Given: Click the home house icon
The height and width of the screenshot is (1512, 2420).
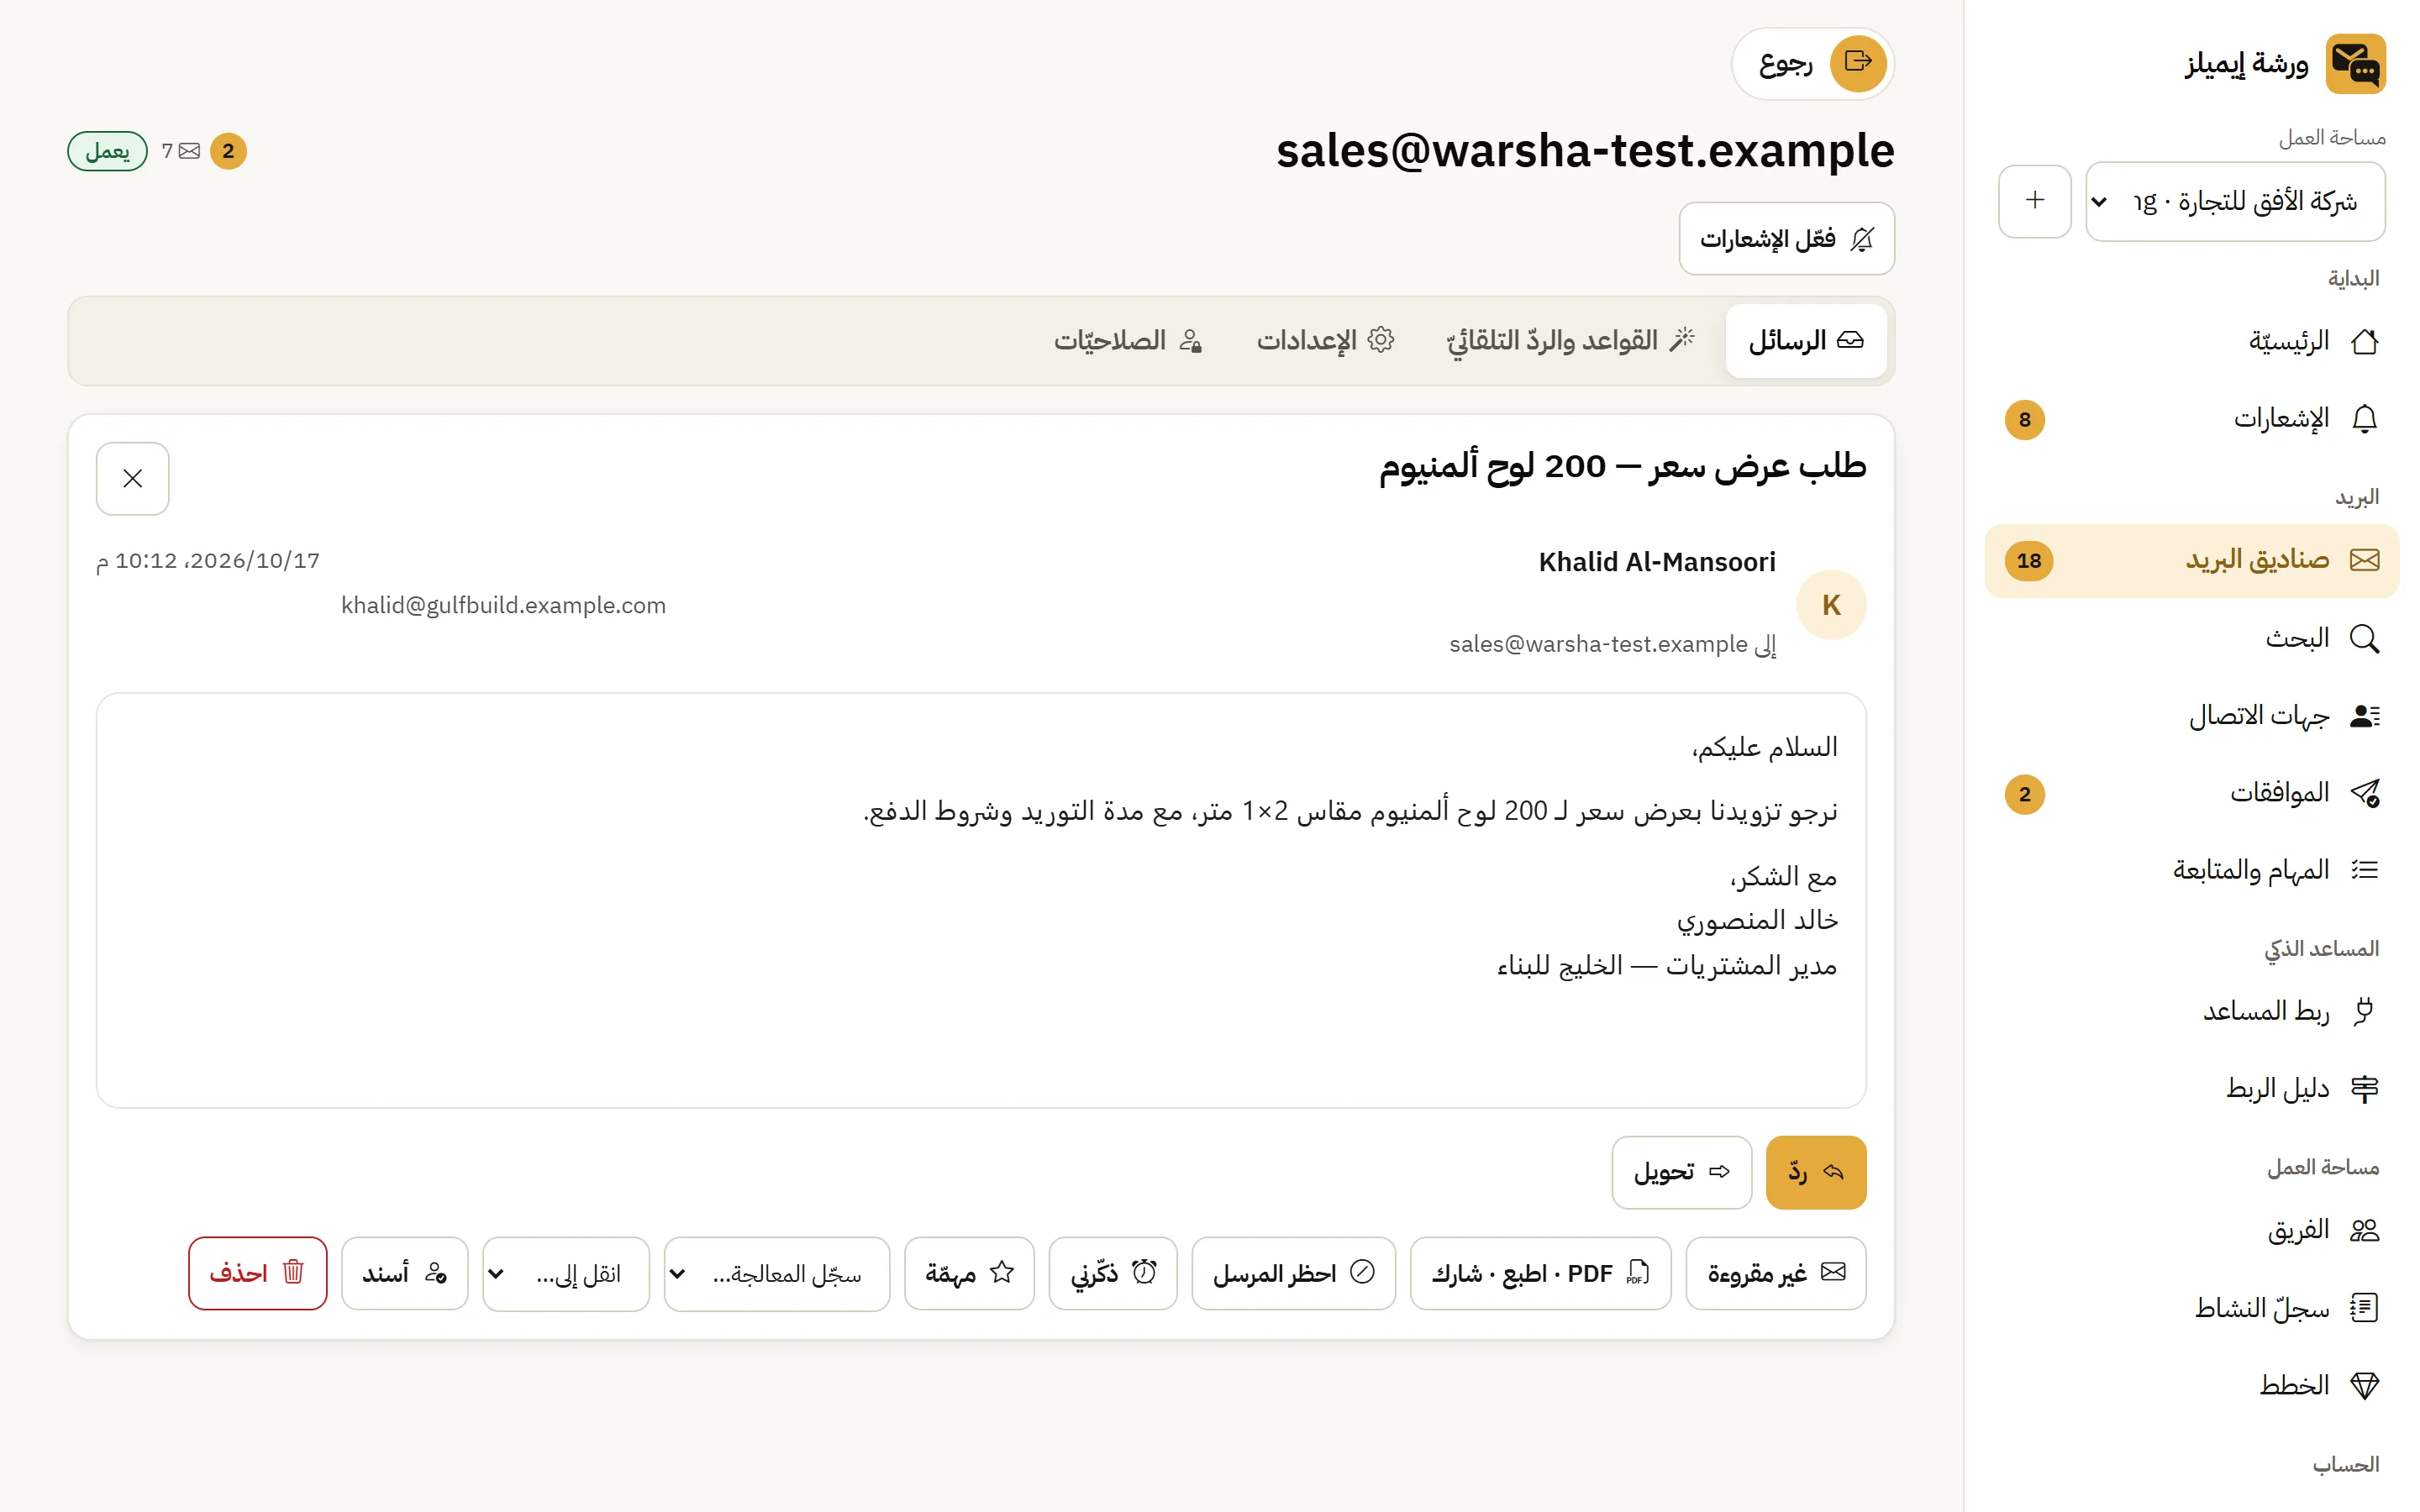Looking at the screenshot, I should (x=2364, y=342).
